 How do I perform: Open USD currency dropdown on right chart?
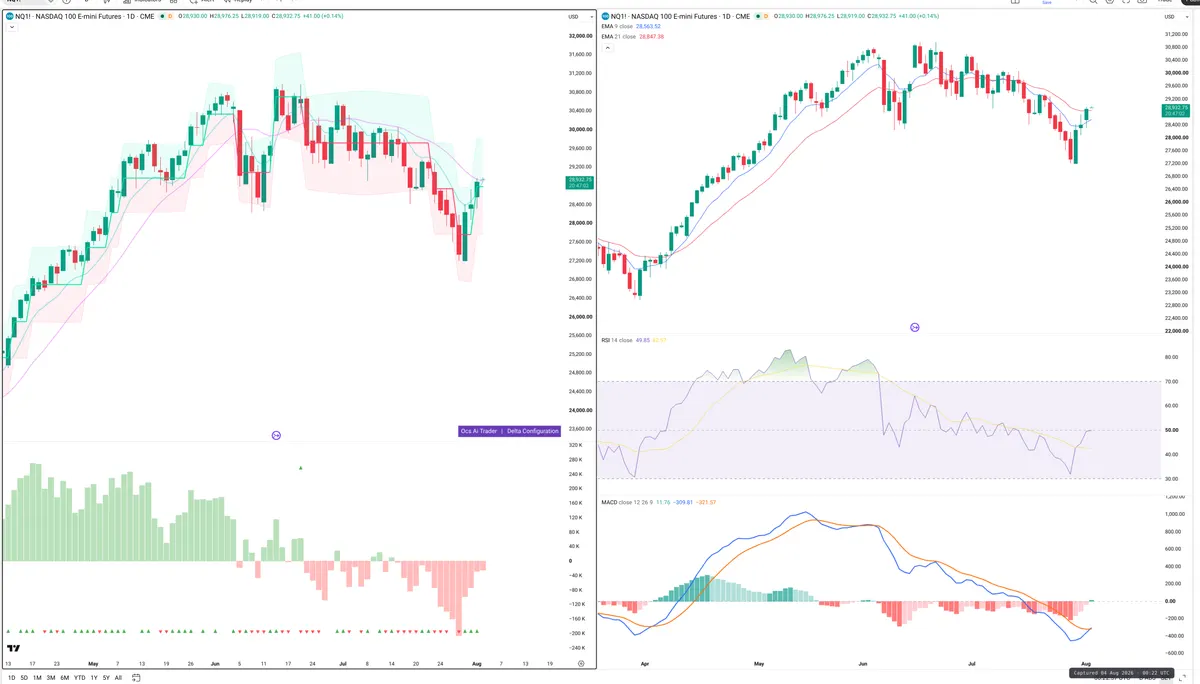point(1176,17)
